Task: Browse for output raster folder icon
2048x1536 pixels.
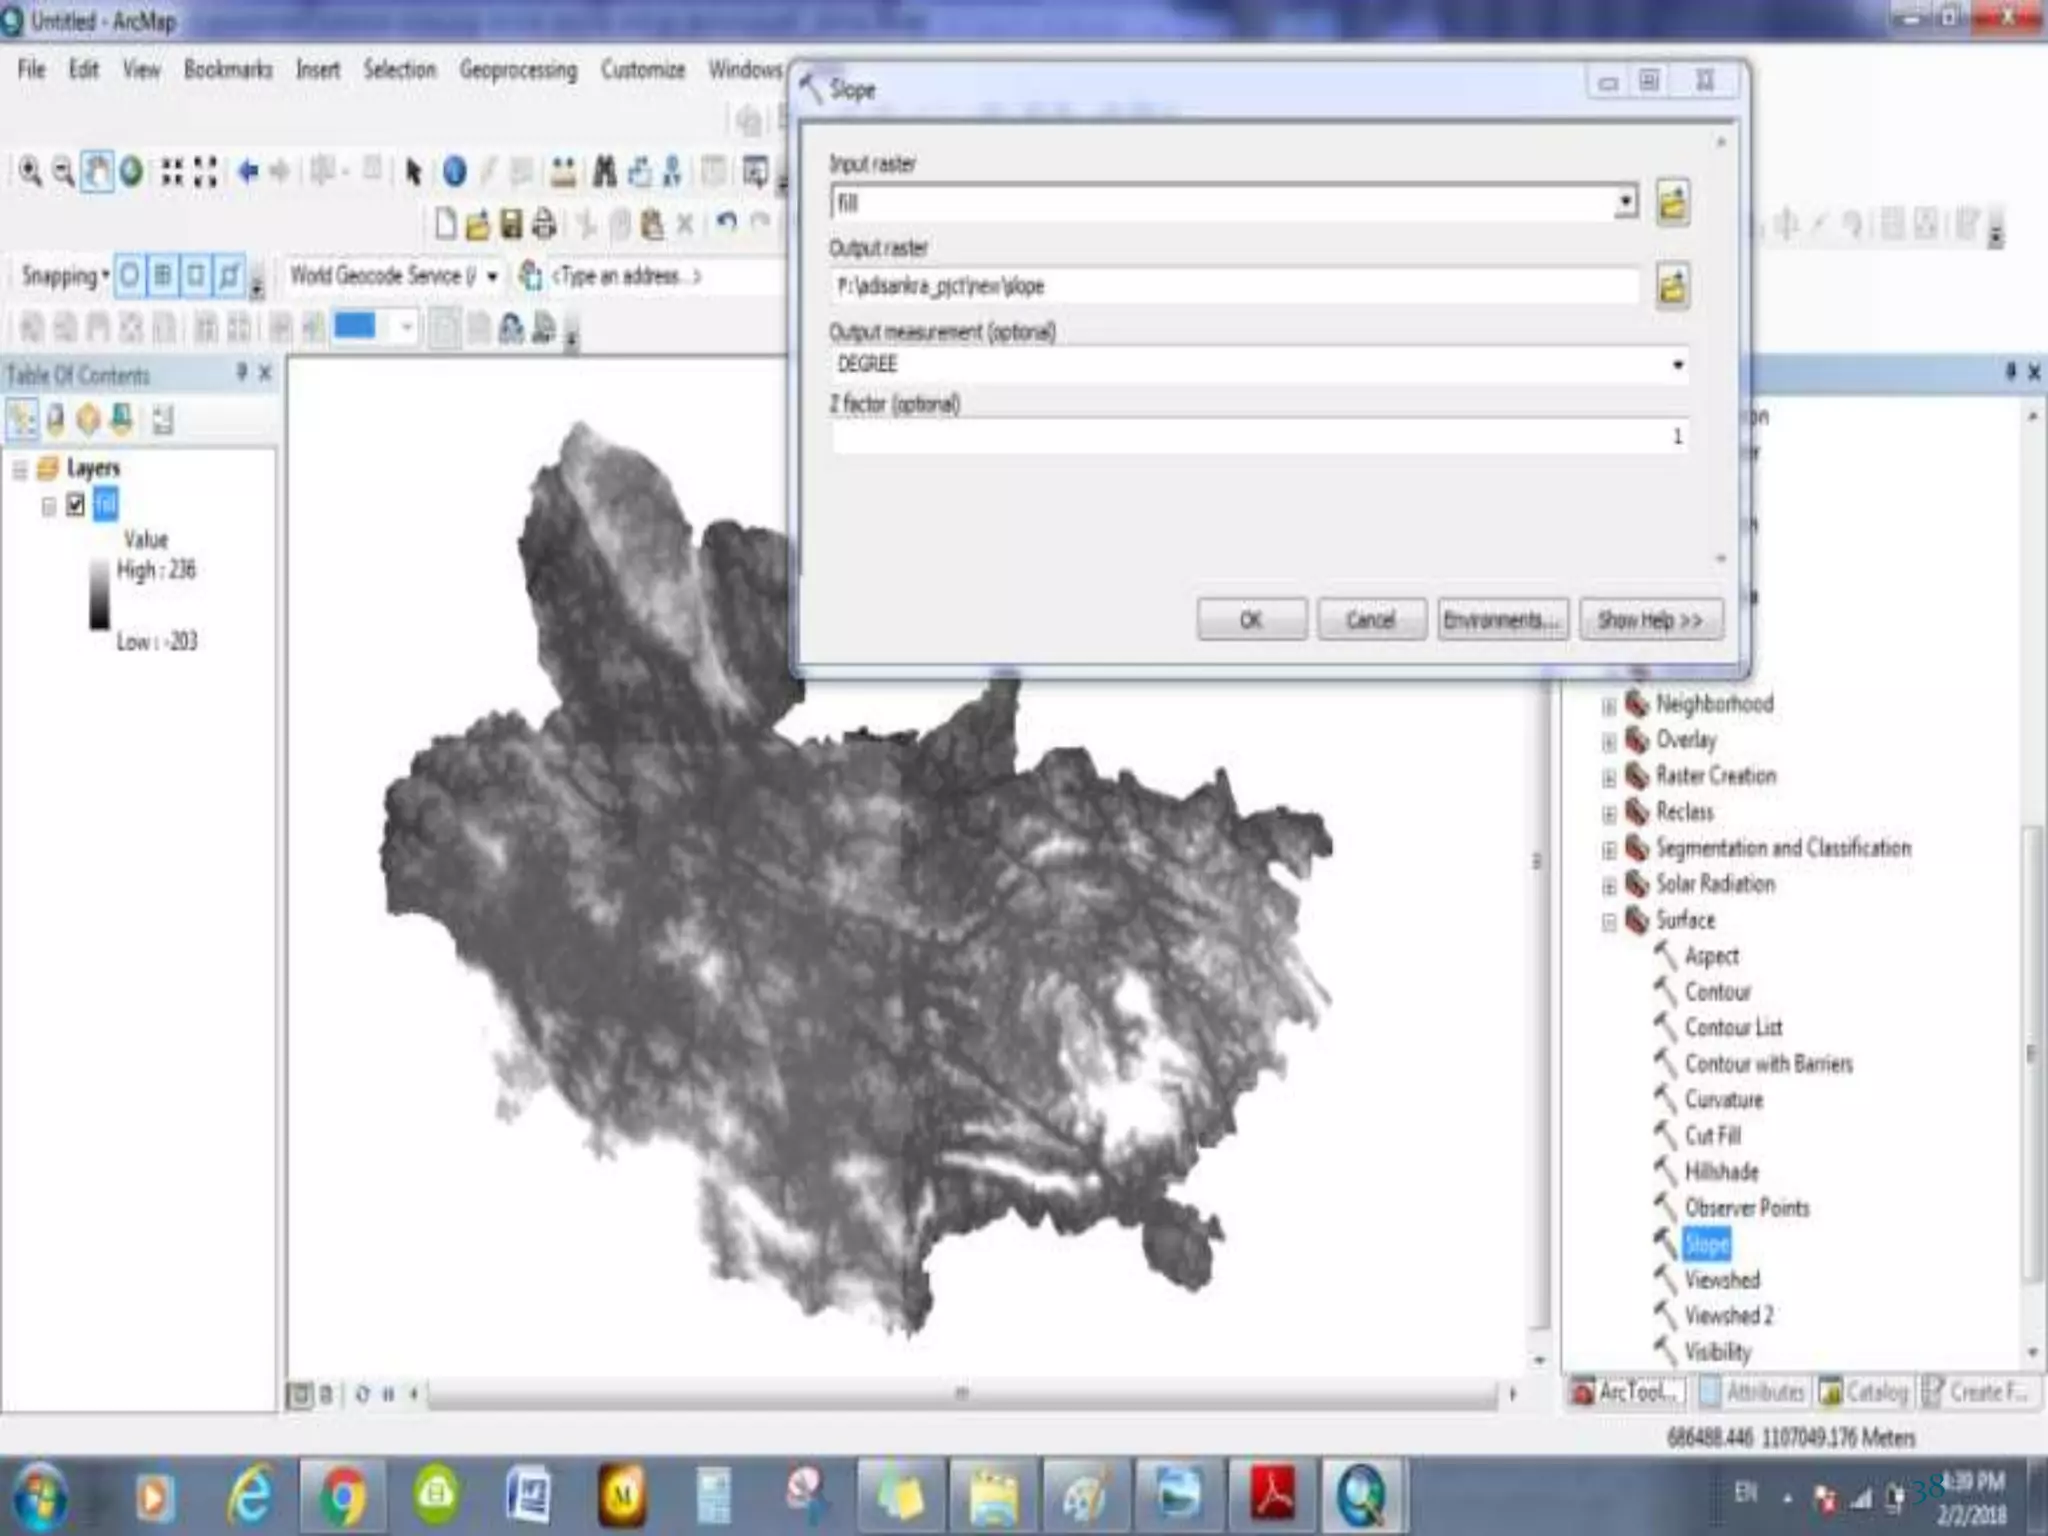Action: click(x=1672, y=287)
